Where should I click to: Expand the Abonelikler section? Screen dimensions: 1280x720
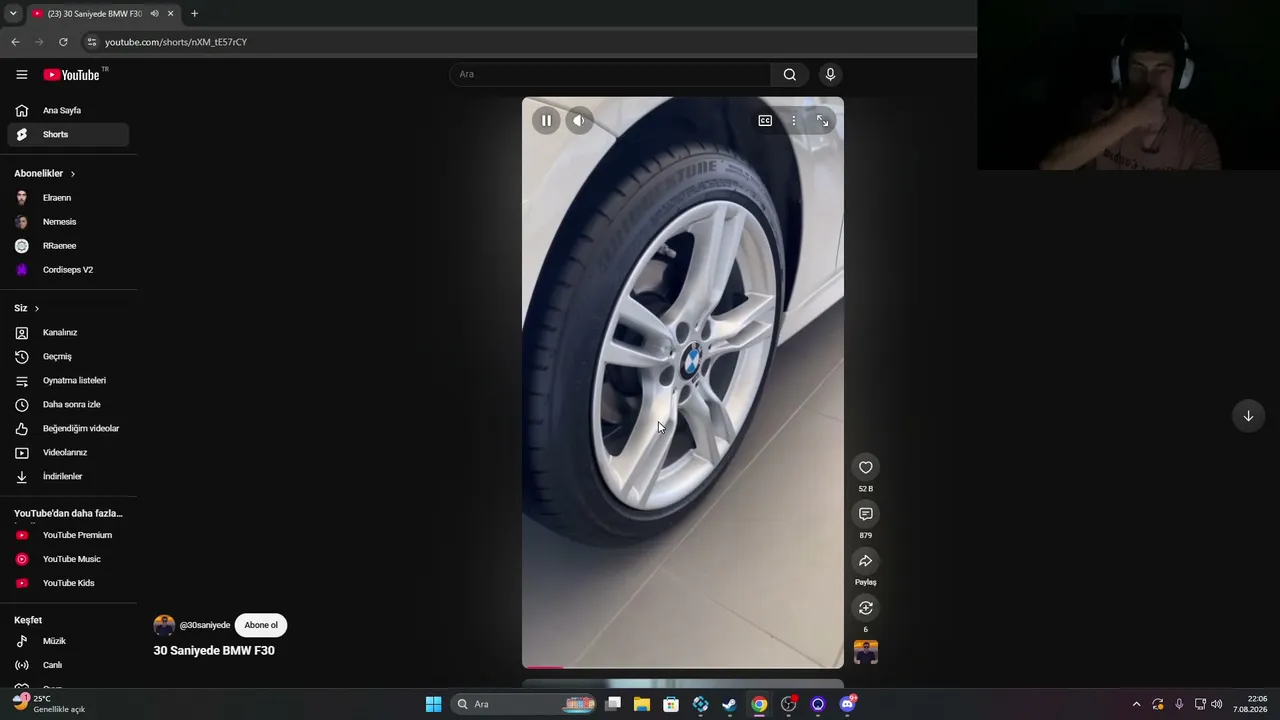click(x=45, y=173)
